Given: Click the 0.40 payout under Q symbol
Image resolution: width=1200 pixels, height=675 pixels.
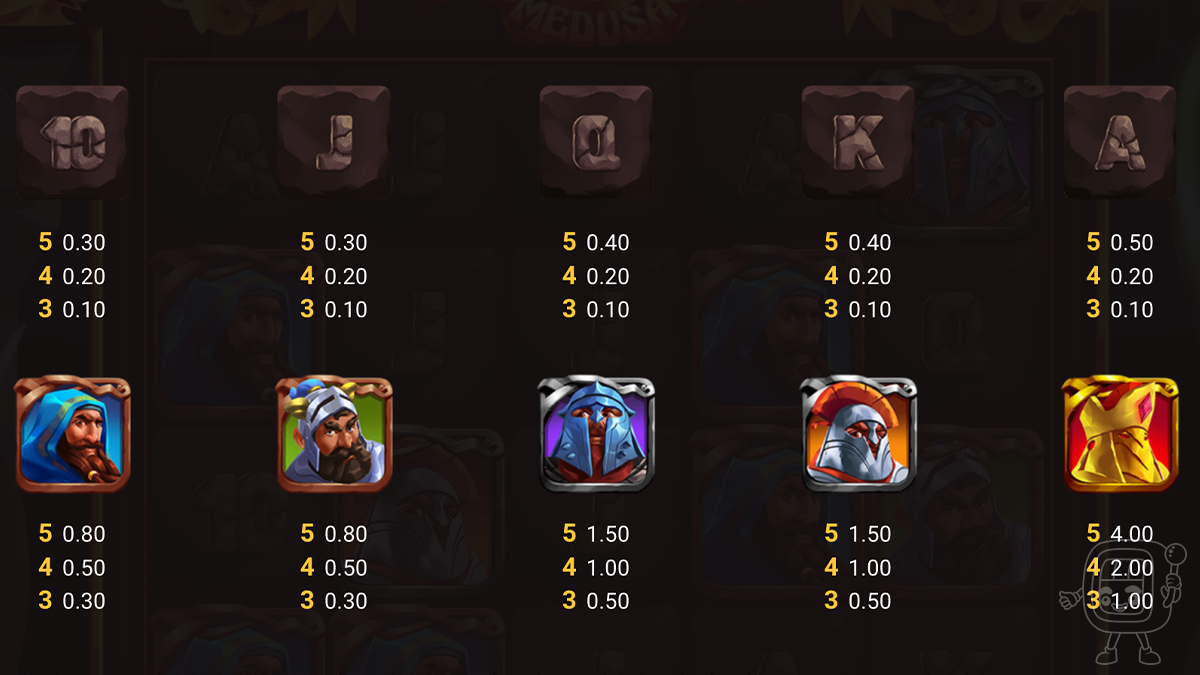Looking at the screenshot, I should point(608,242).
